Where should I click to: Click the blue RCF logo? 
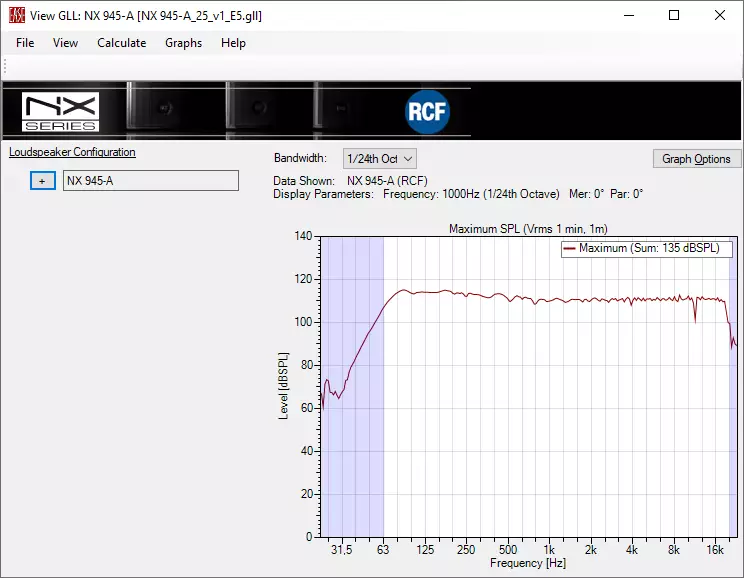pos(428,112)
